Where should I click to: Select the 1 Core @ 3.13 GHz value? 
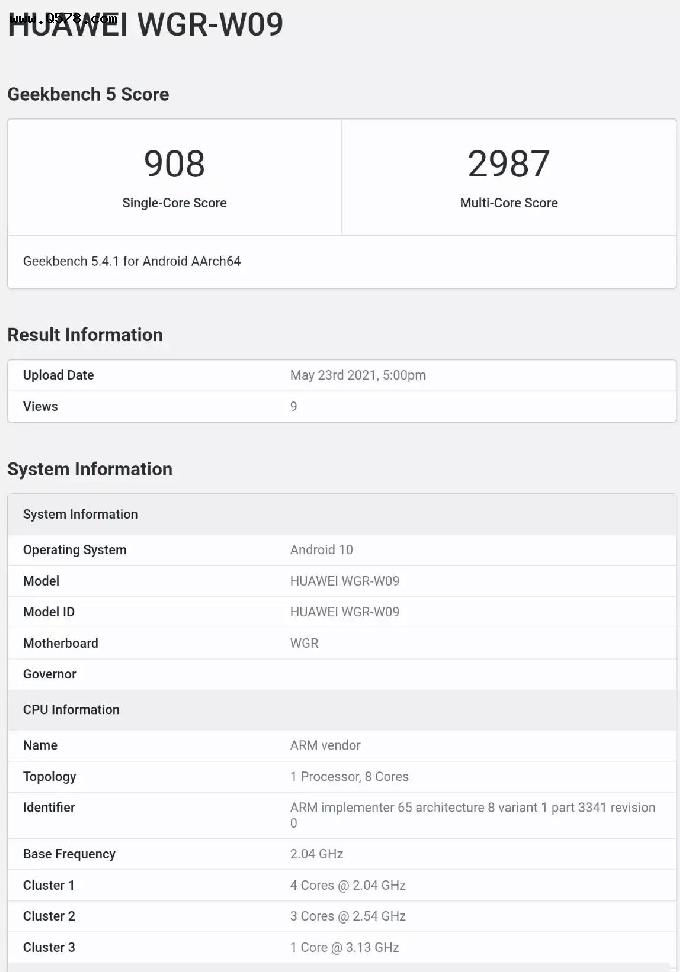tap(345, 947)
